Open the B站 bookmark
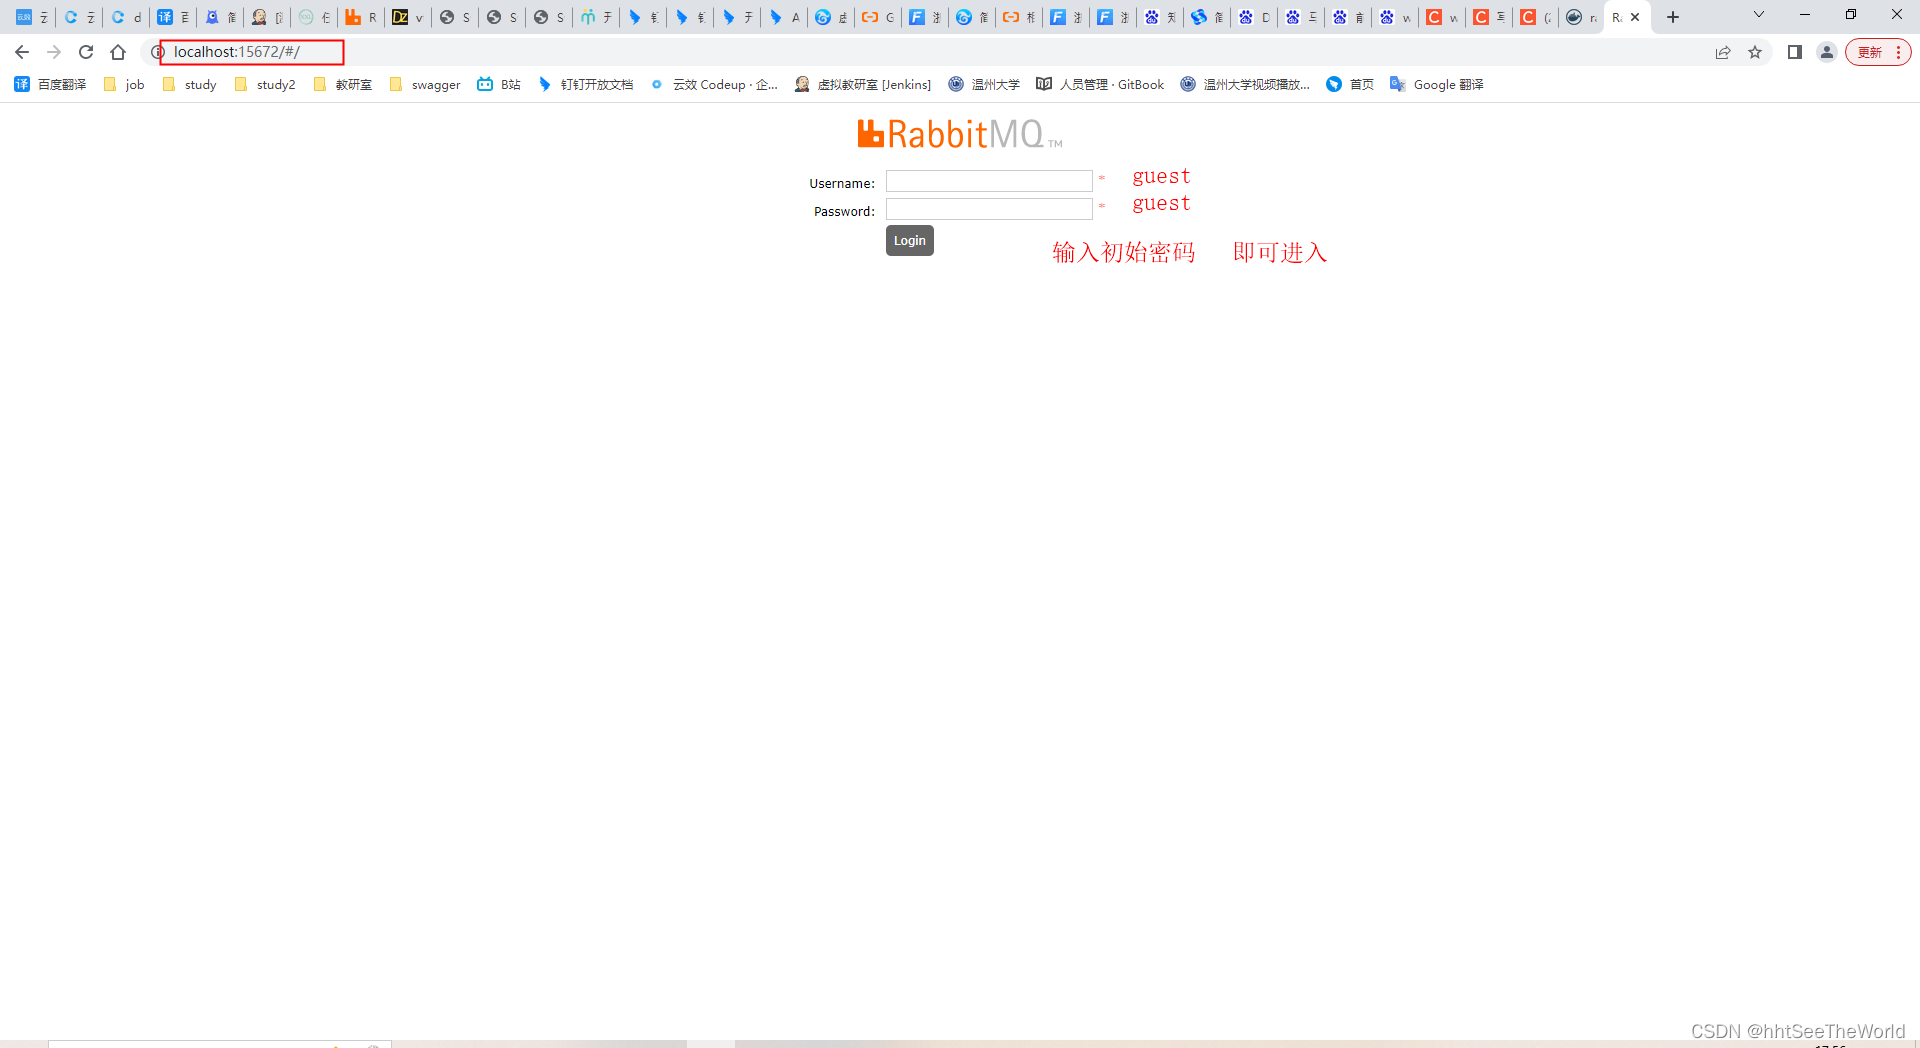 coord(499,85)
